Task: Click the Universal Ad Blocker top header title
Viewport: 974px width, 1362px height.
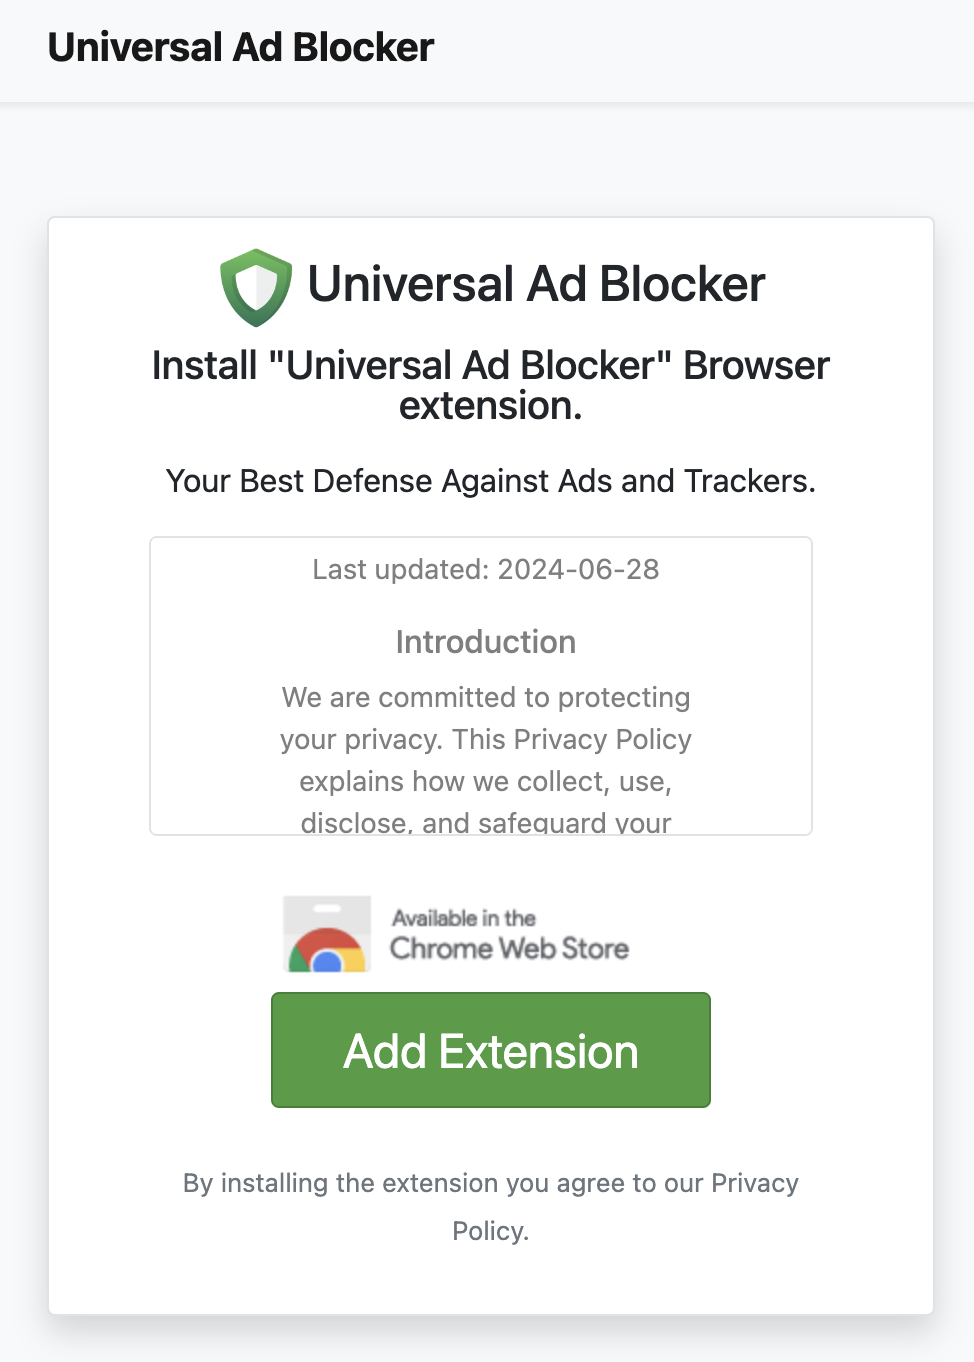Action: coord(241,48)
